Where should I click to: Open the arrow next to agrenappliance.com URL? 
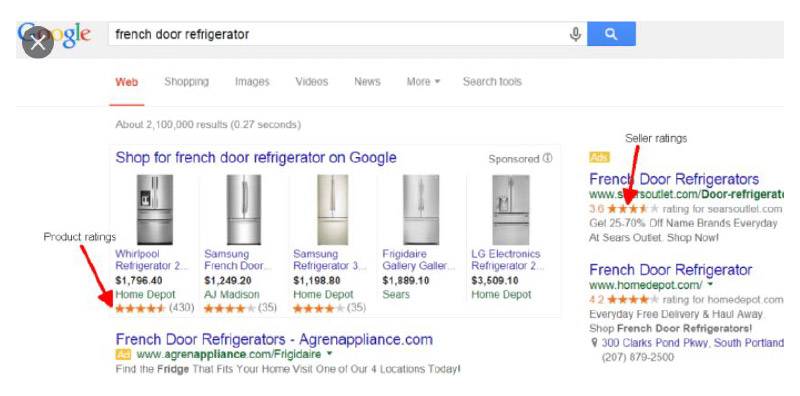pos(329,354)
